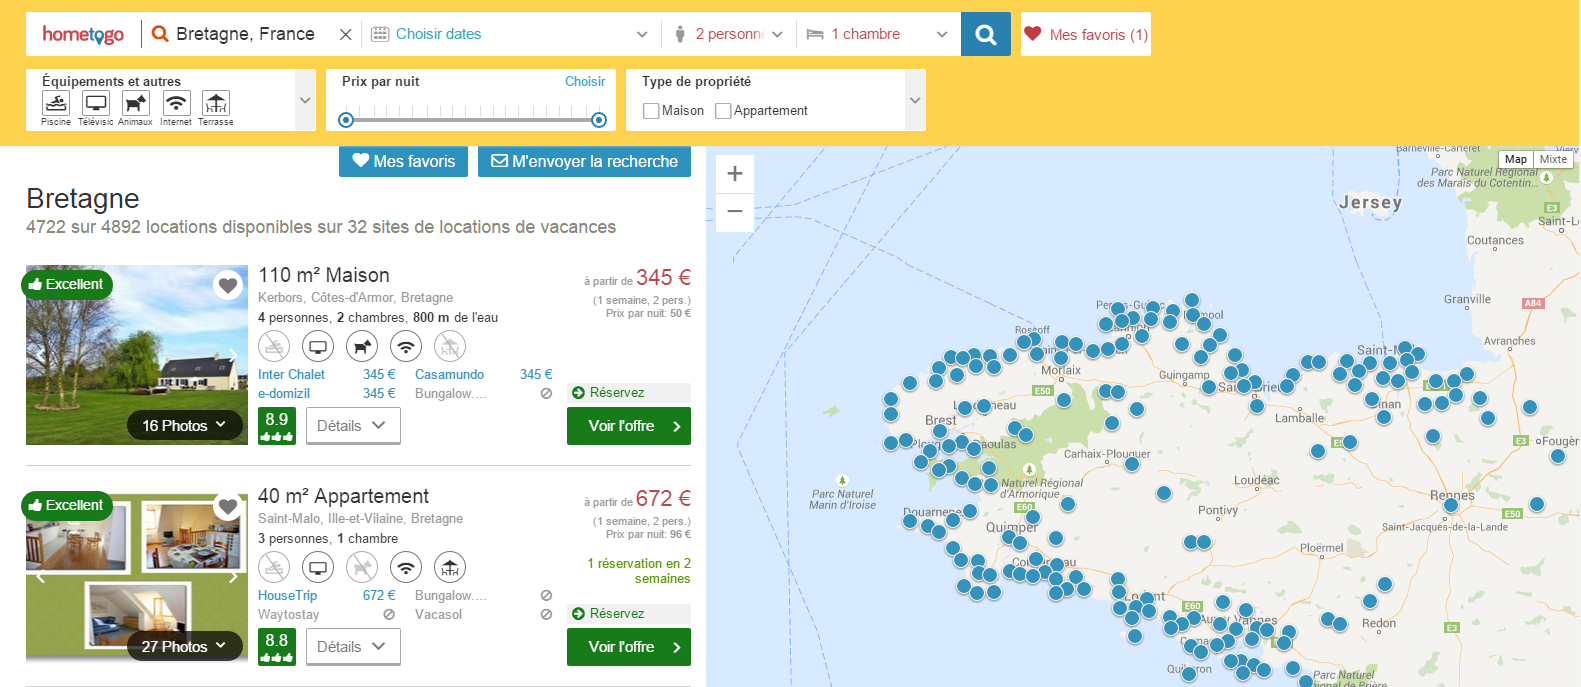The width and height of the screenshot is (1581, 687).
Task: Check the Maison property type box
Action: [x=651, y=111]
